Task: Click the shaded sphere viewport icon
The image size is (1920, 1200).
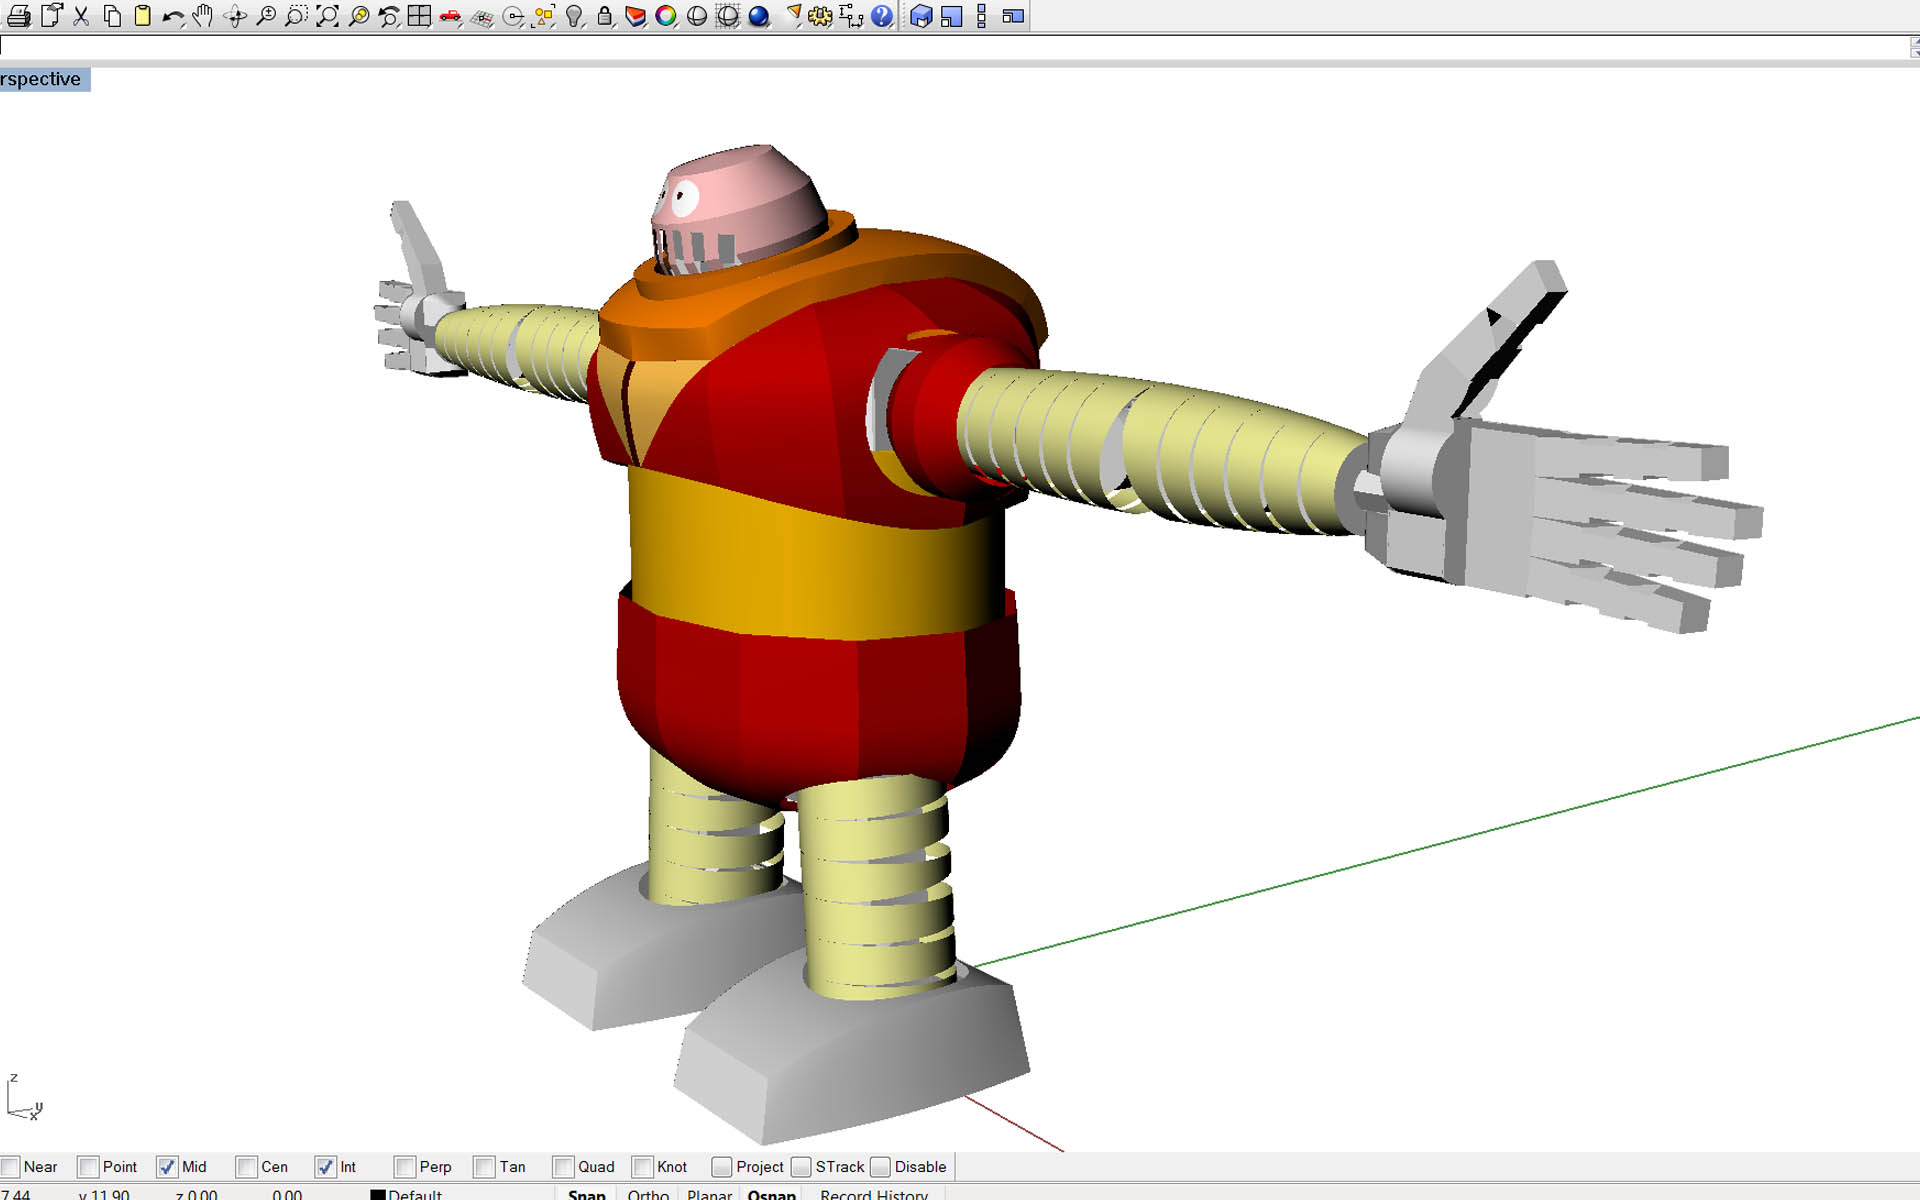Action: (x=697, y=16)
